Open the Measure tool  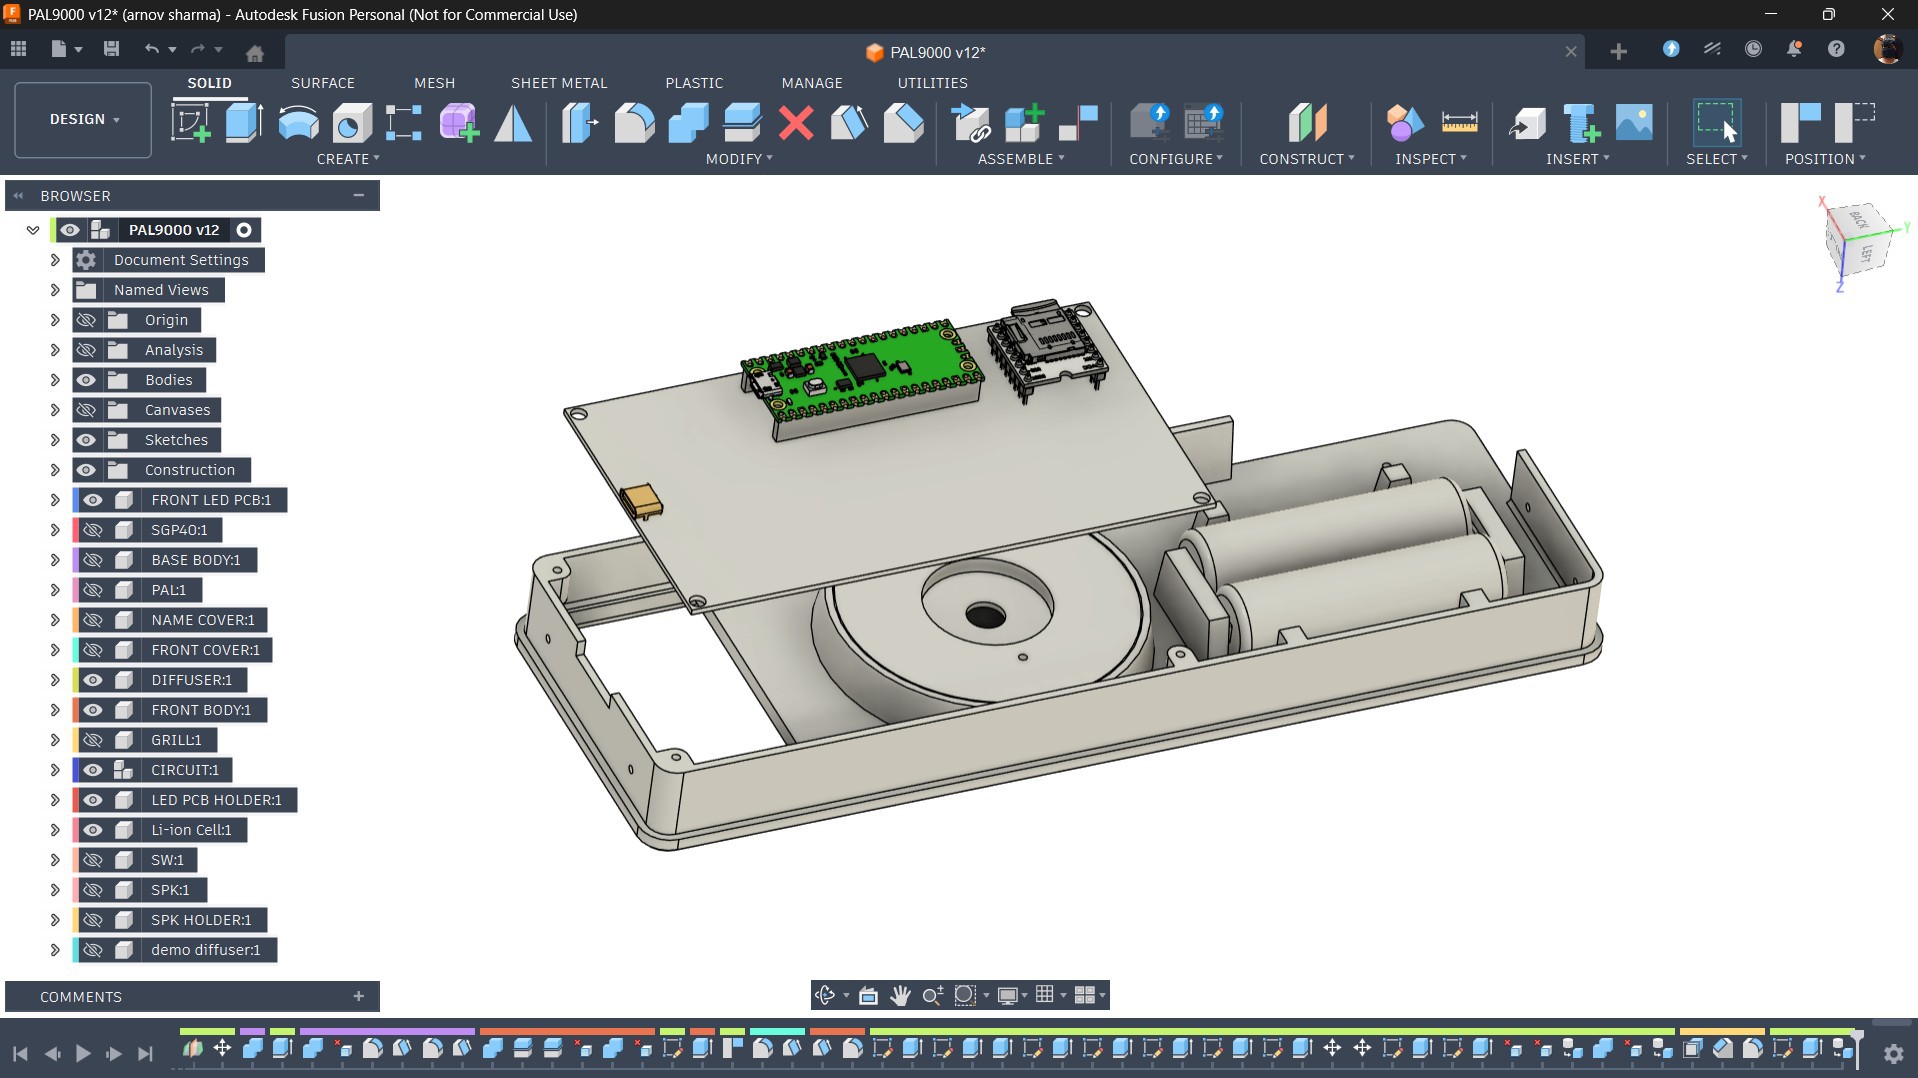pos(1459,123)
